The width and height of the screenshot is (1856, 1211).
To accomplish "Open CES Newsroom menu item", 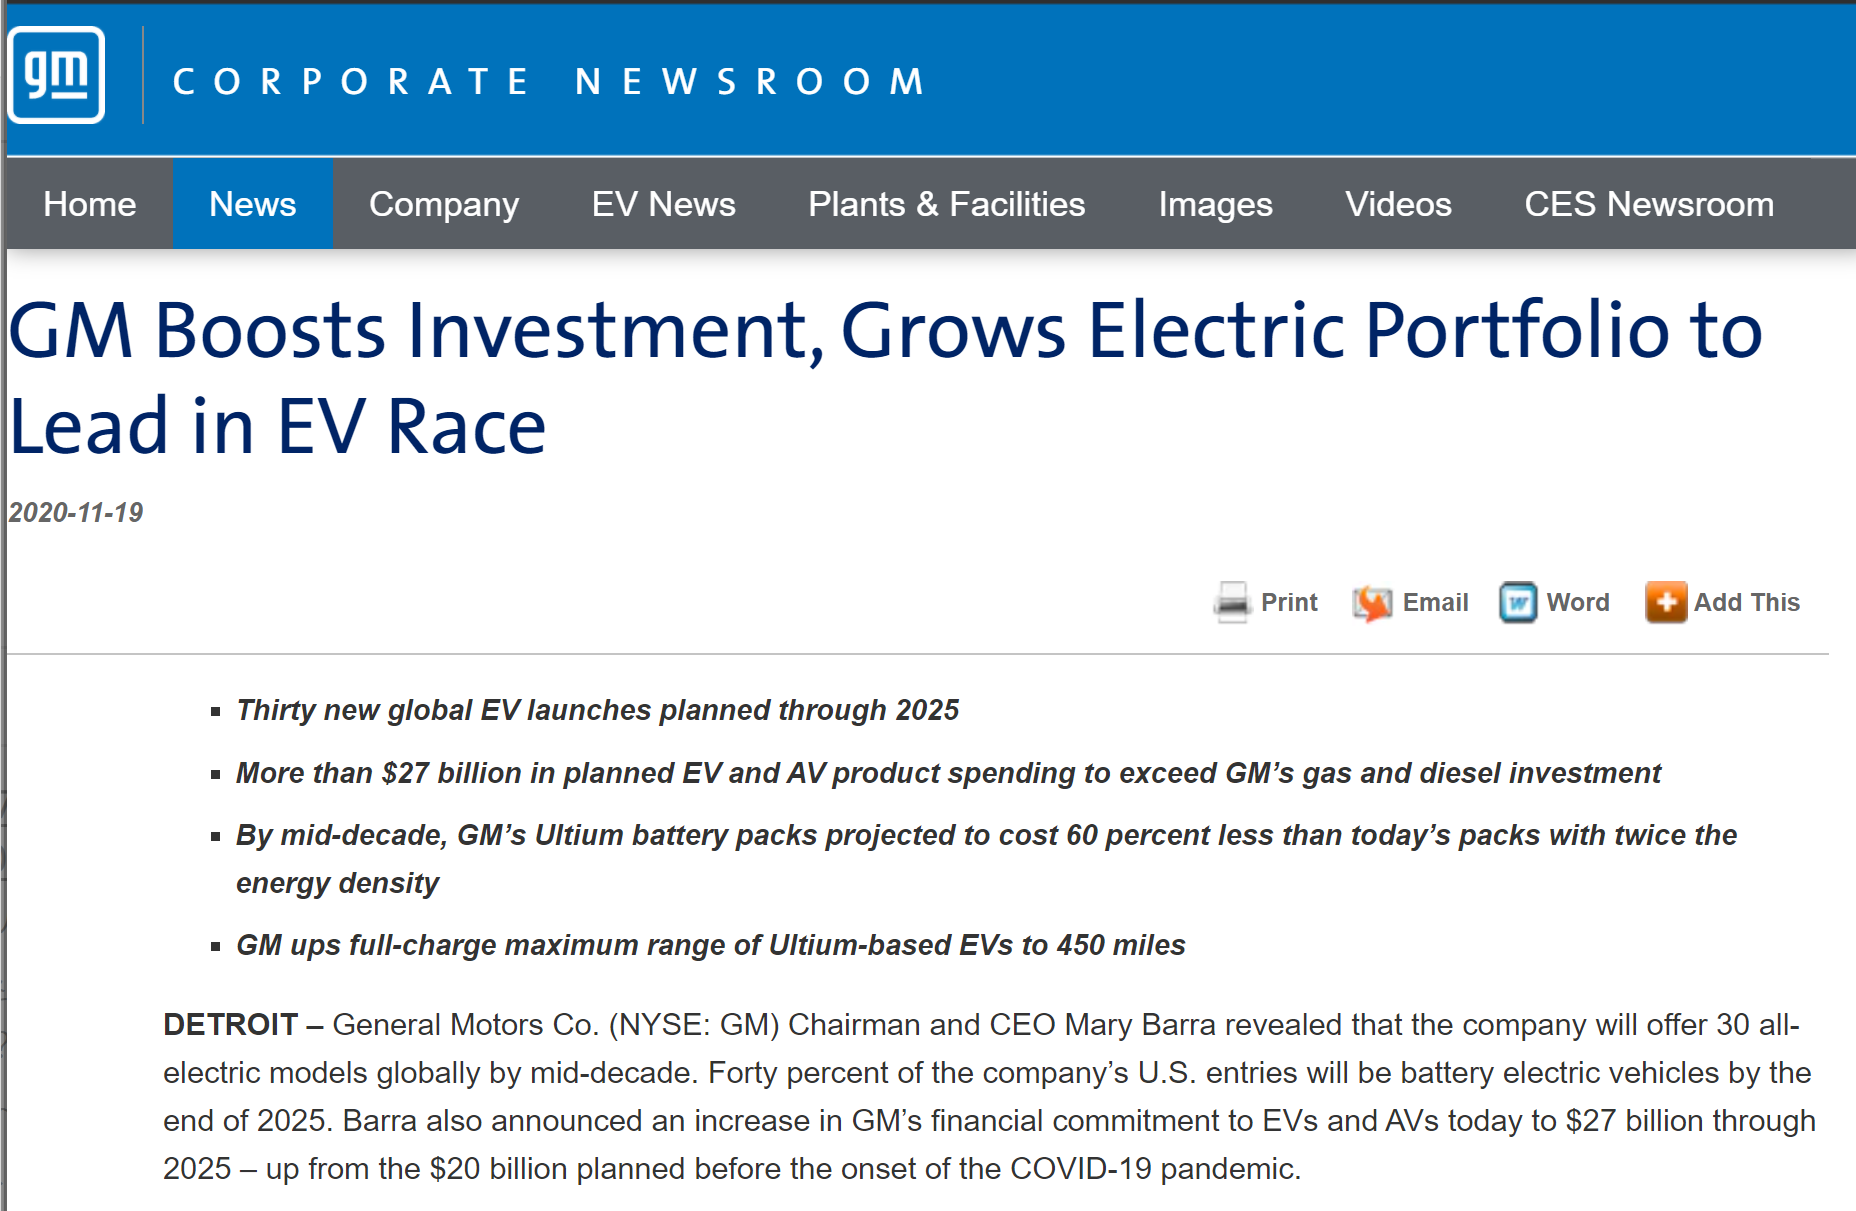I will (1649, 204).
